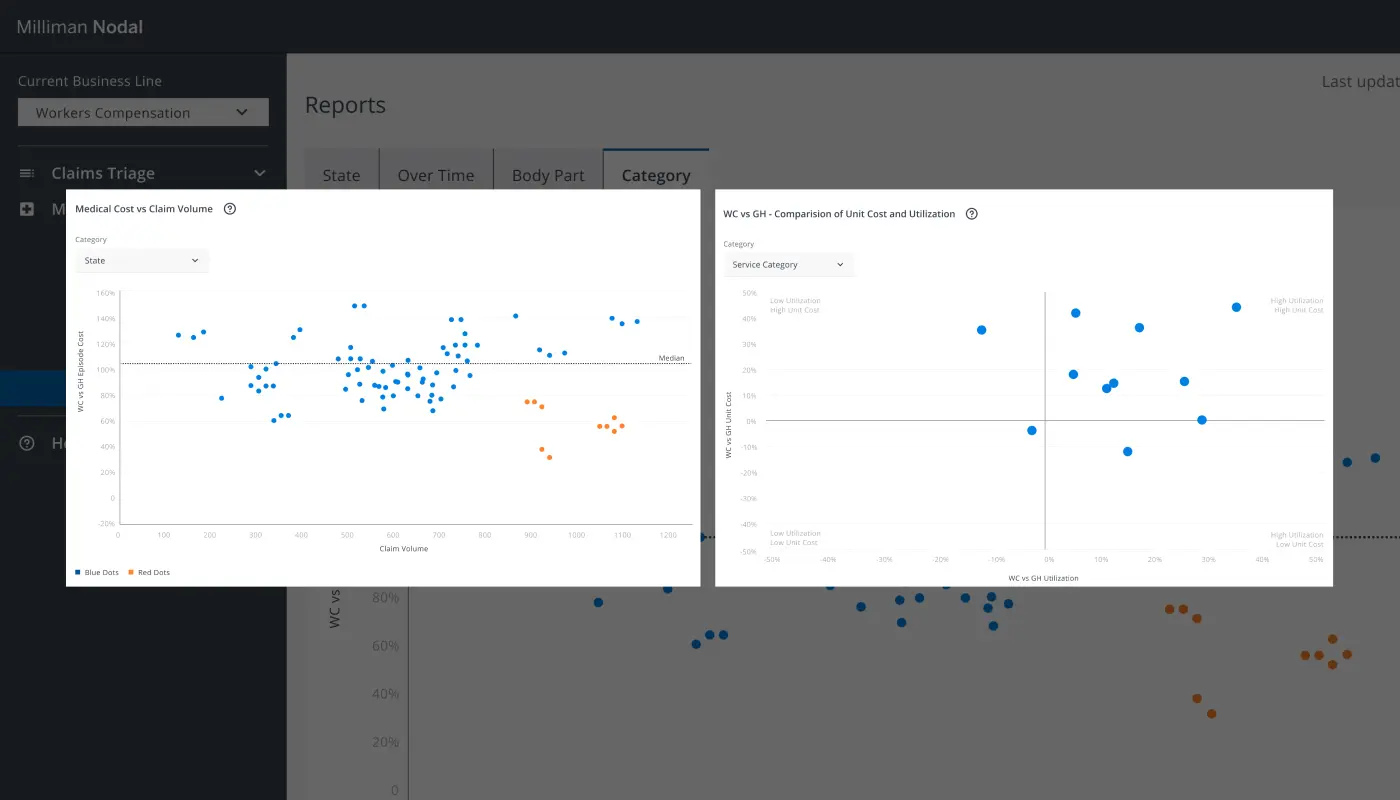Click the orange Red Dots legend square
Image resolution: width=1400 pixels, height=800 pixels.
point(132,573)
